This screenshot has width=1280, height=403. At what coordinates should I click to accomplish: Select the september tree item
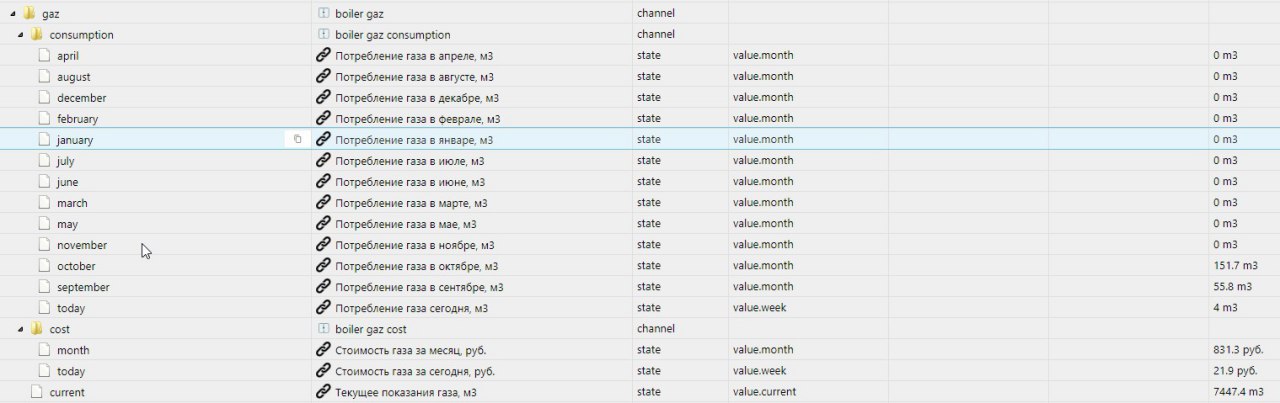pos(83,287)
